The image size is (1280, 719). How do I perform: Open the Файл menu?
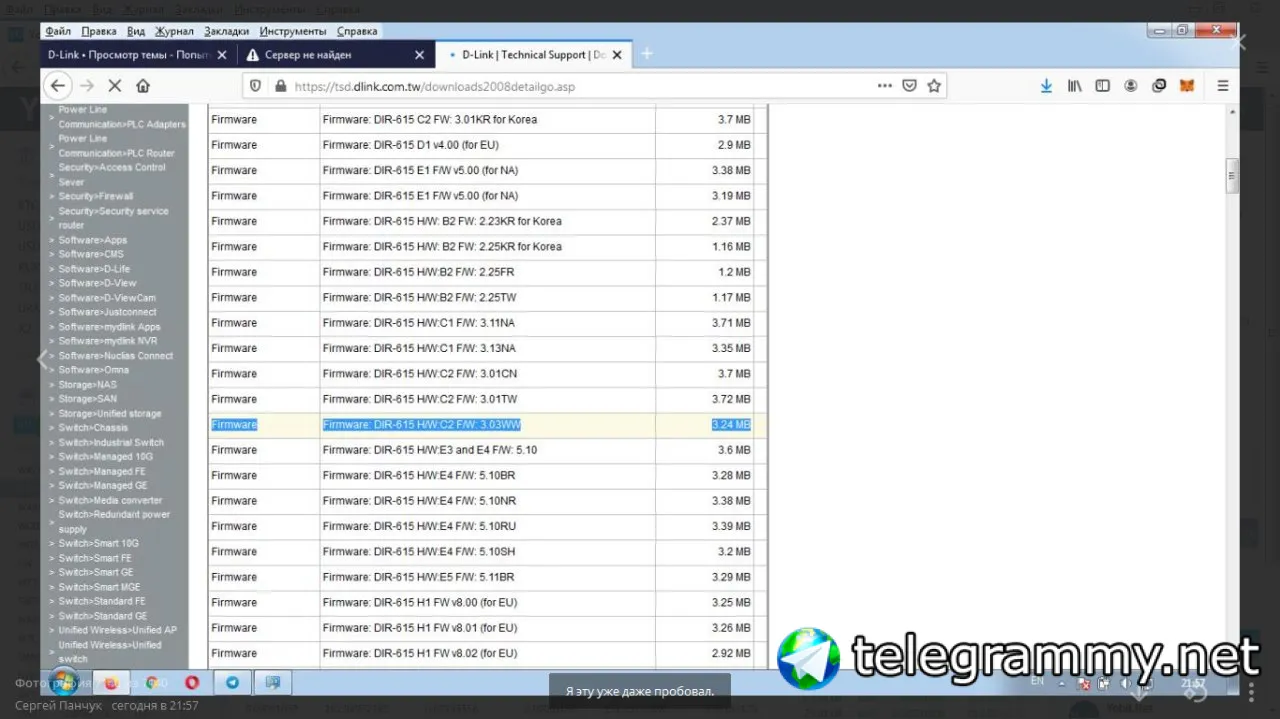tap(58, 31)
